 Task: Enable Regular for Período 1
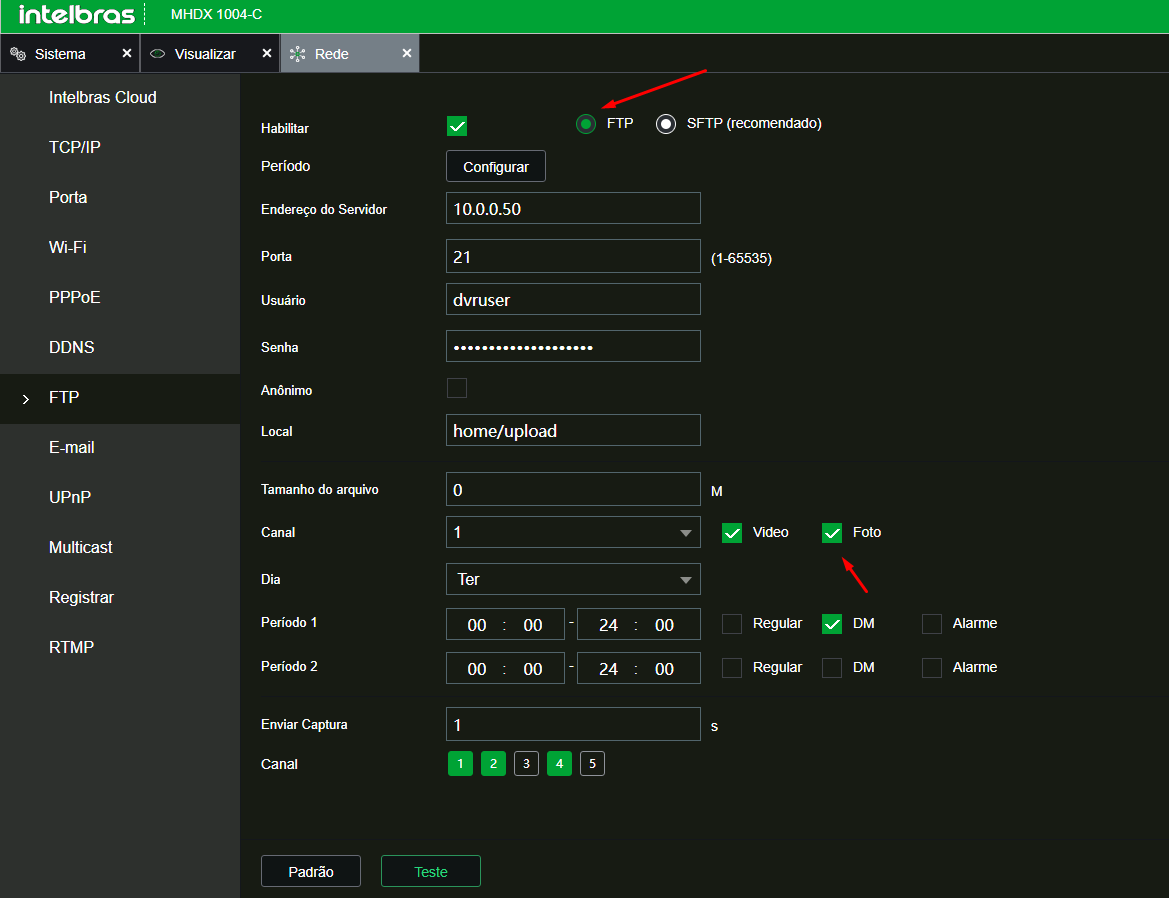pyautogui.click(x=732, y=624)
